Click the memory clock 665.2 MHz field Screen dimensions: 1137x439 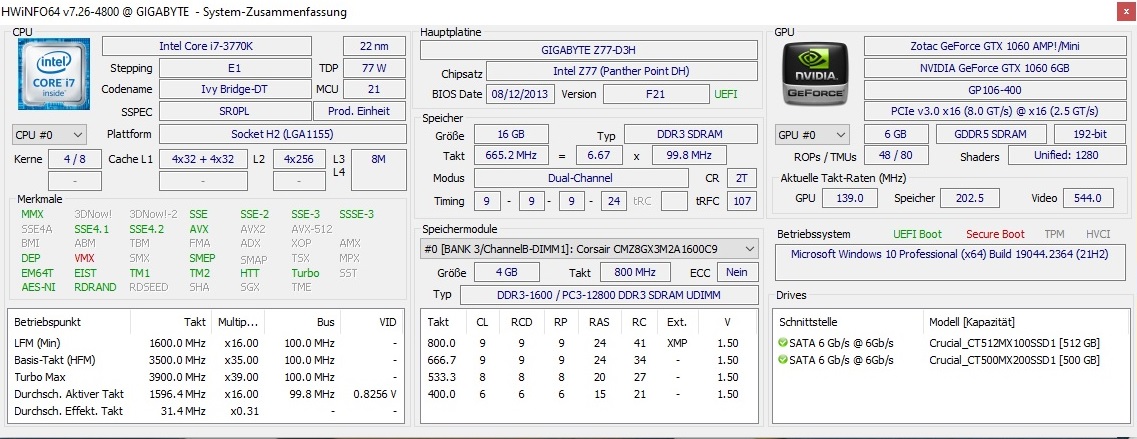(x=511, y=156)
